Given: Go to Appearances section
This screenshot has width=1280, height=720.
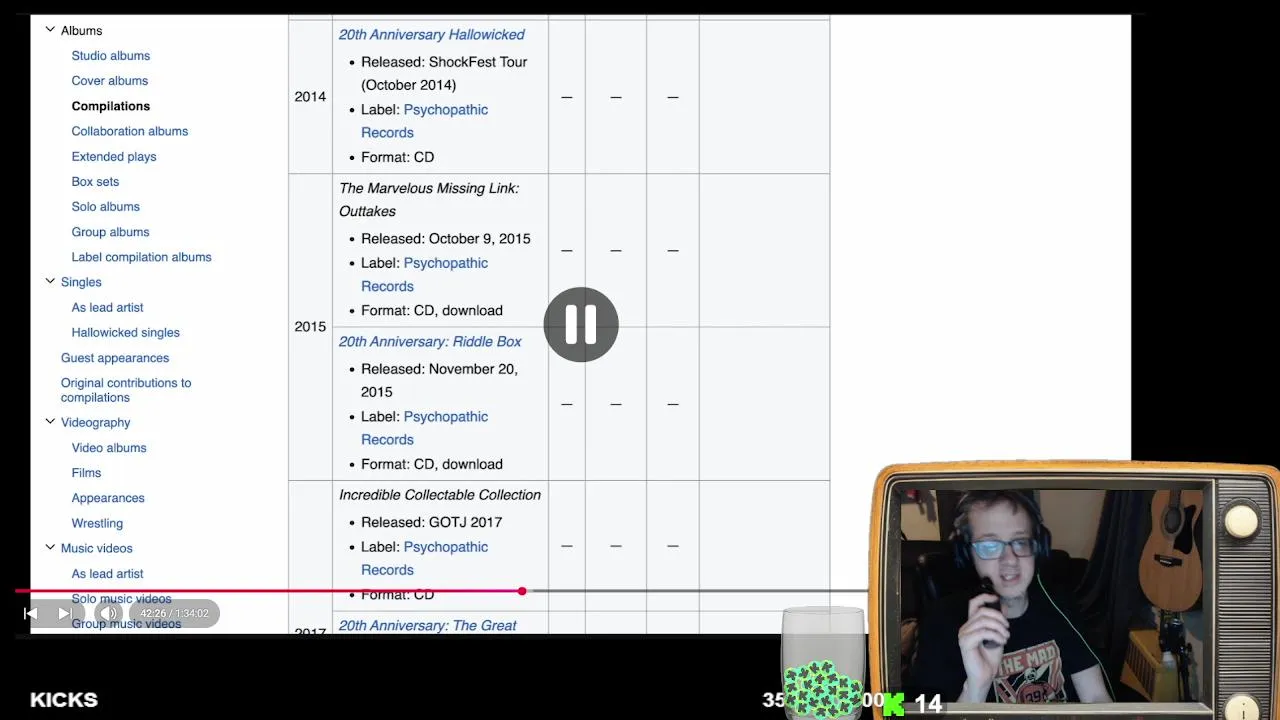Looking at the screenshot, I should click(108, 498).
